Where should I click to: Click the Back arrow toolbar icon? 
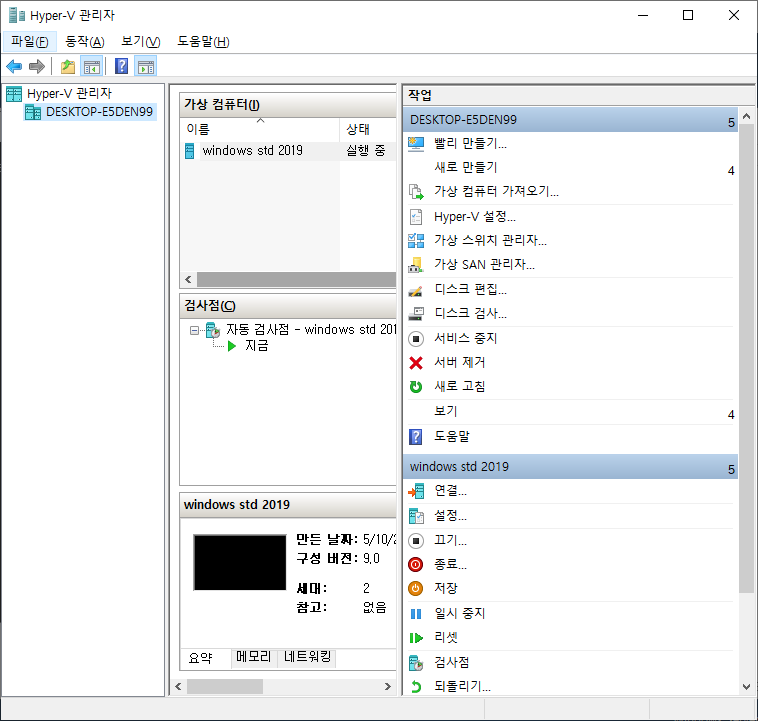(x=14, y=66)
